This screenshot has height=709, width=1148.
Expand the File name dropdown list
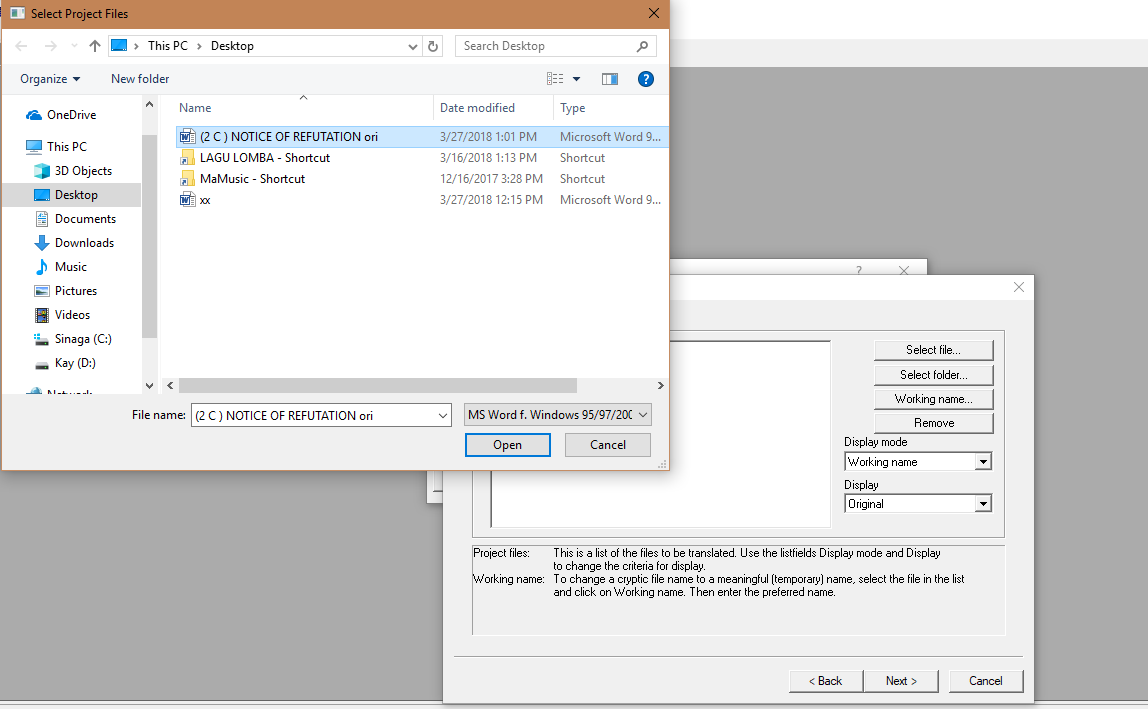click(x=443, y=415)
